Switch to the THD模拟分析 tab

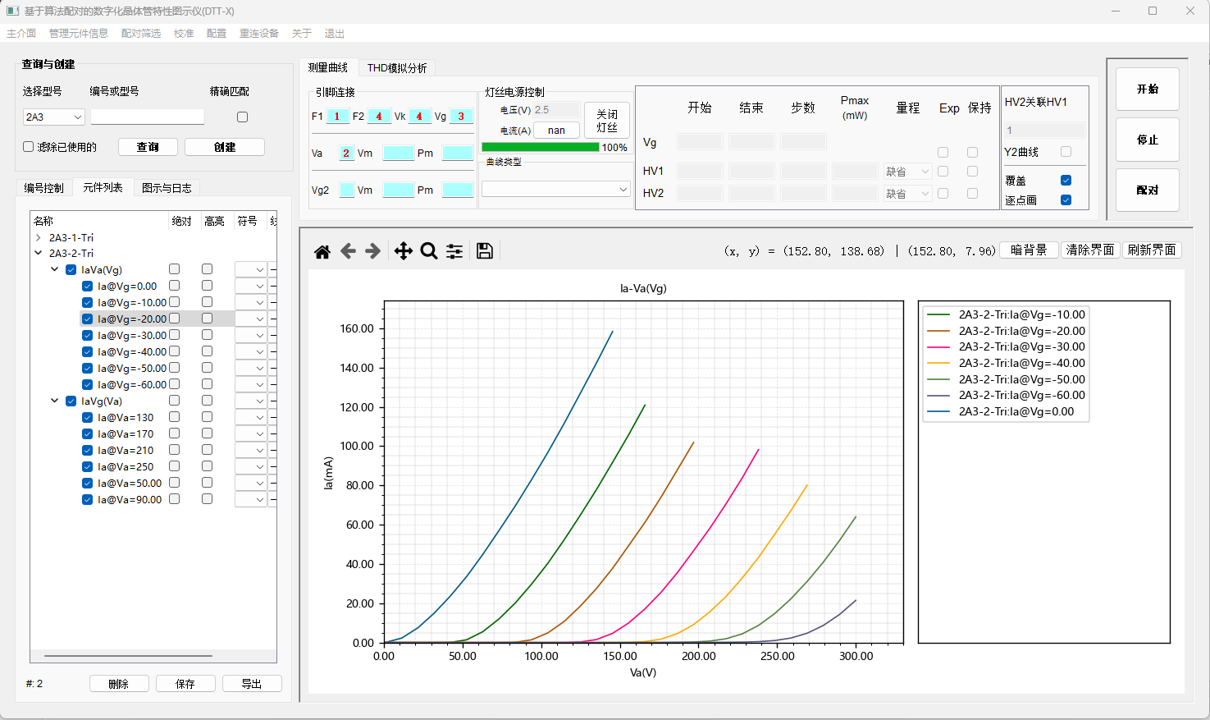397,68
